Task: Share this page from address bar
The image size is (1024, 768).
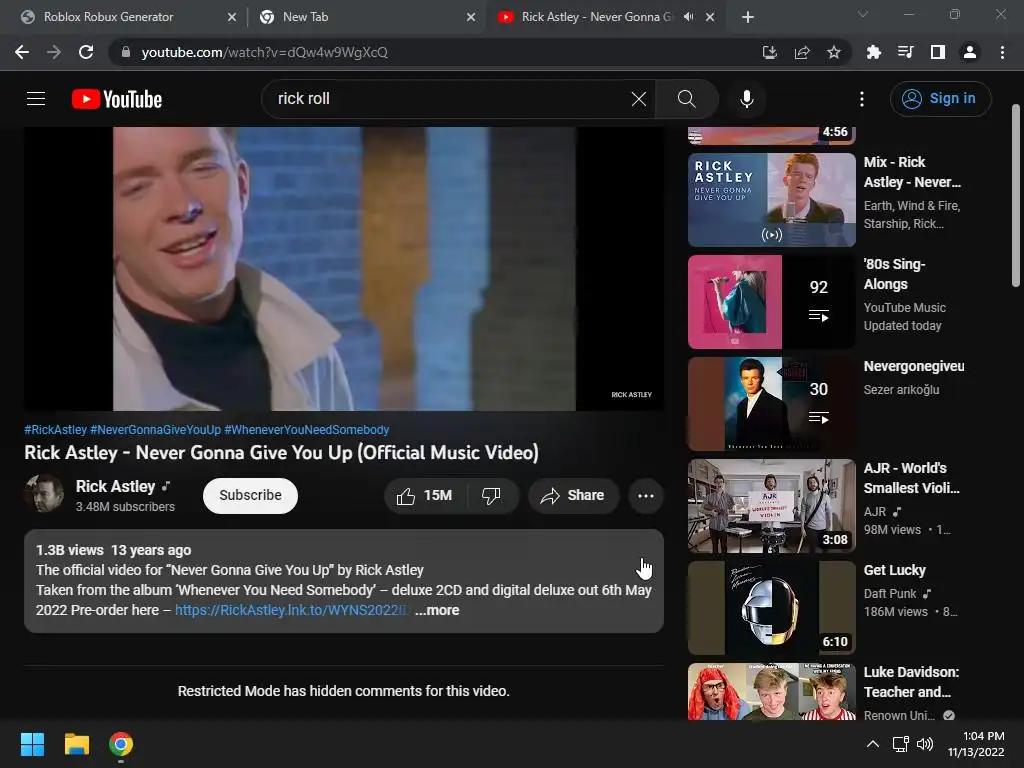Action: point(802,52)
